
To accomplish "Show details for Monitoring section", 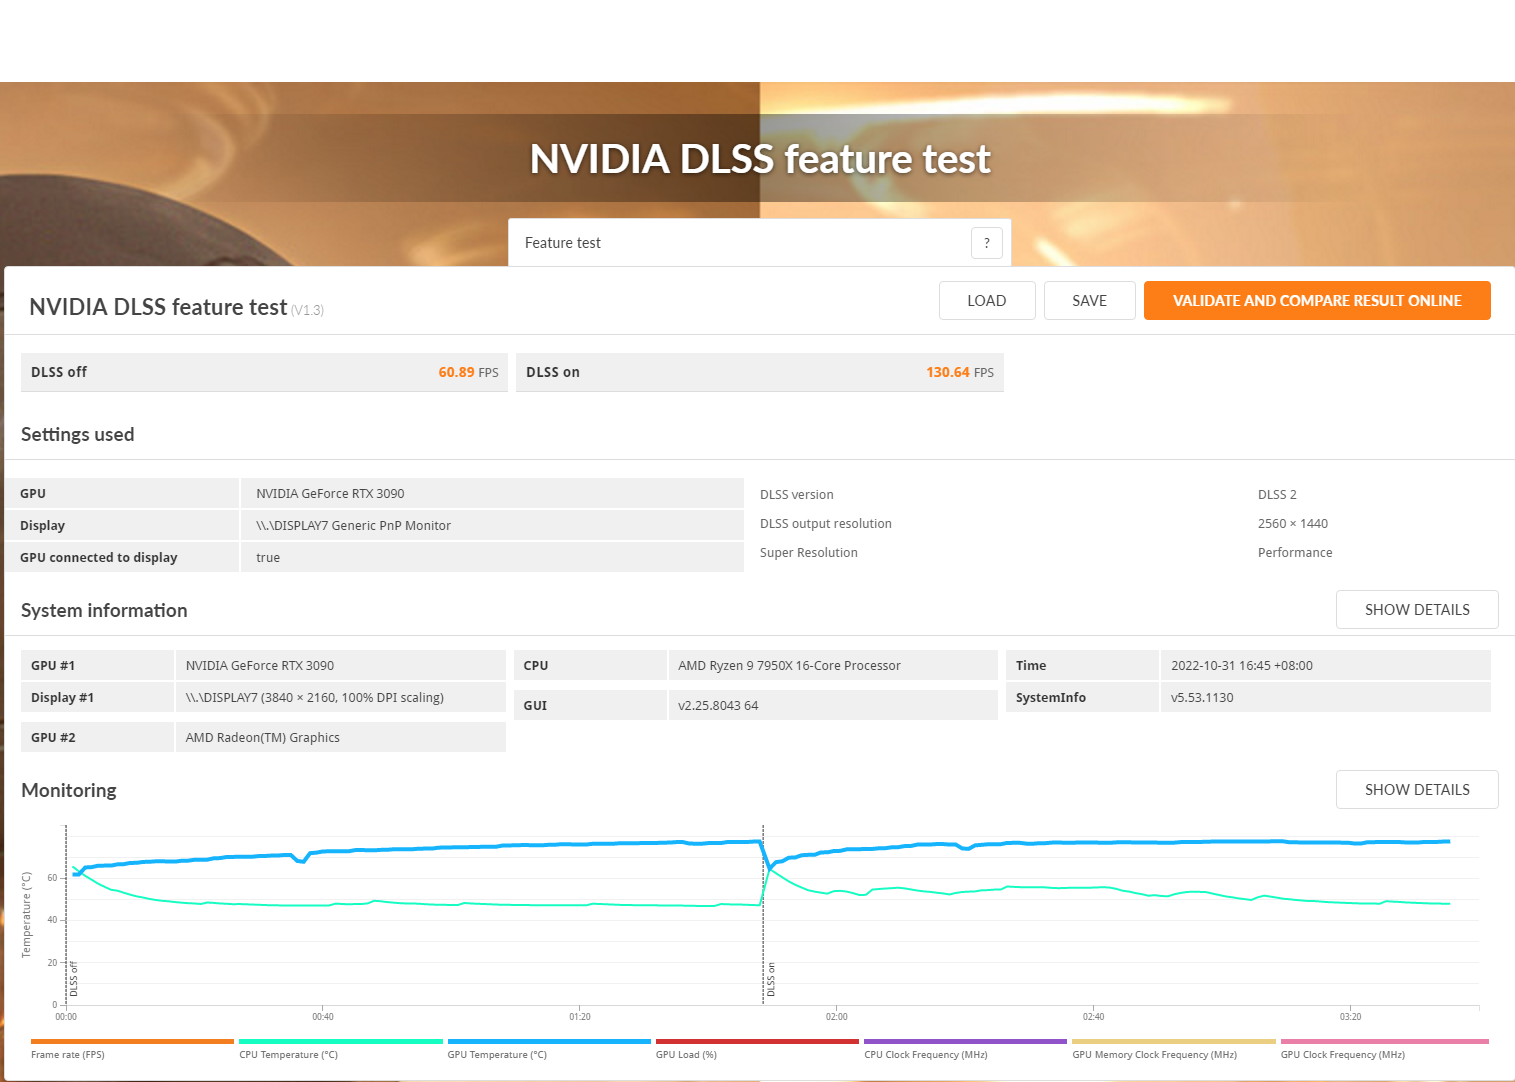I will [1417, 790].
